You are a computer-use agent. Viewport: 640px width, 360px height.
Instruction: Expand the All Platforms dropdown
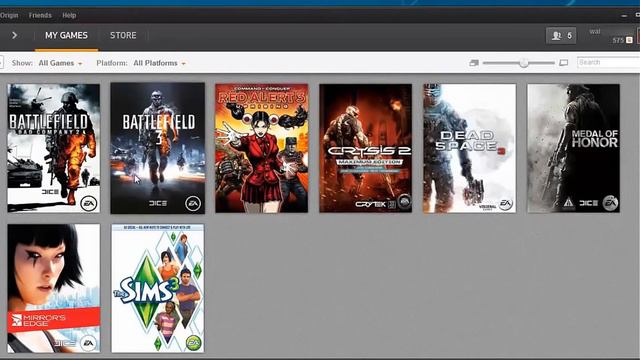[x=159, y=63]
